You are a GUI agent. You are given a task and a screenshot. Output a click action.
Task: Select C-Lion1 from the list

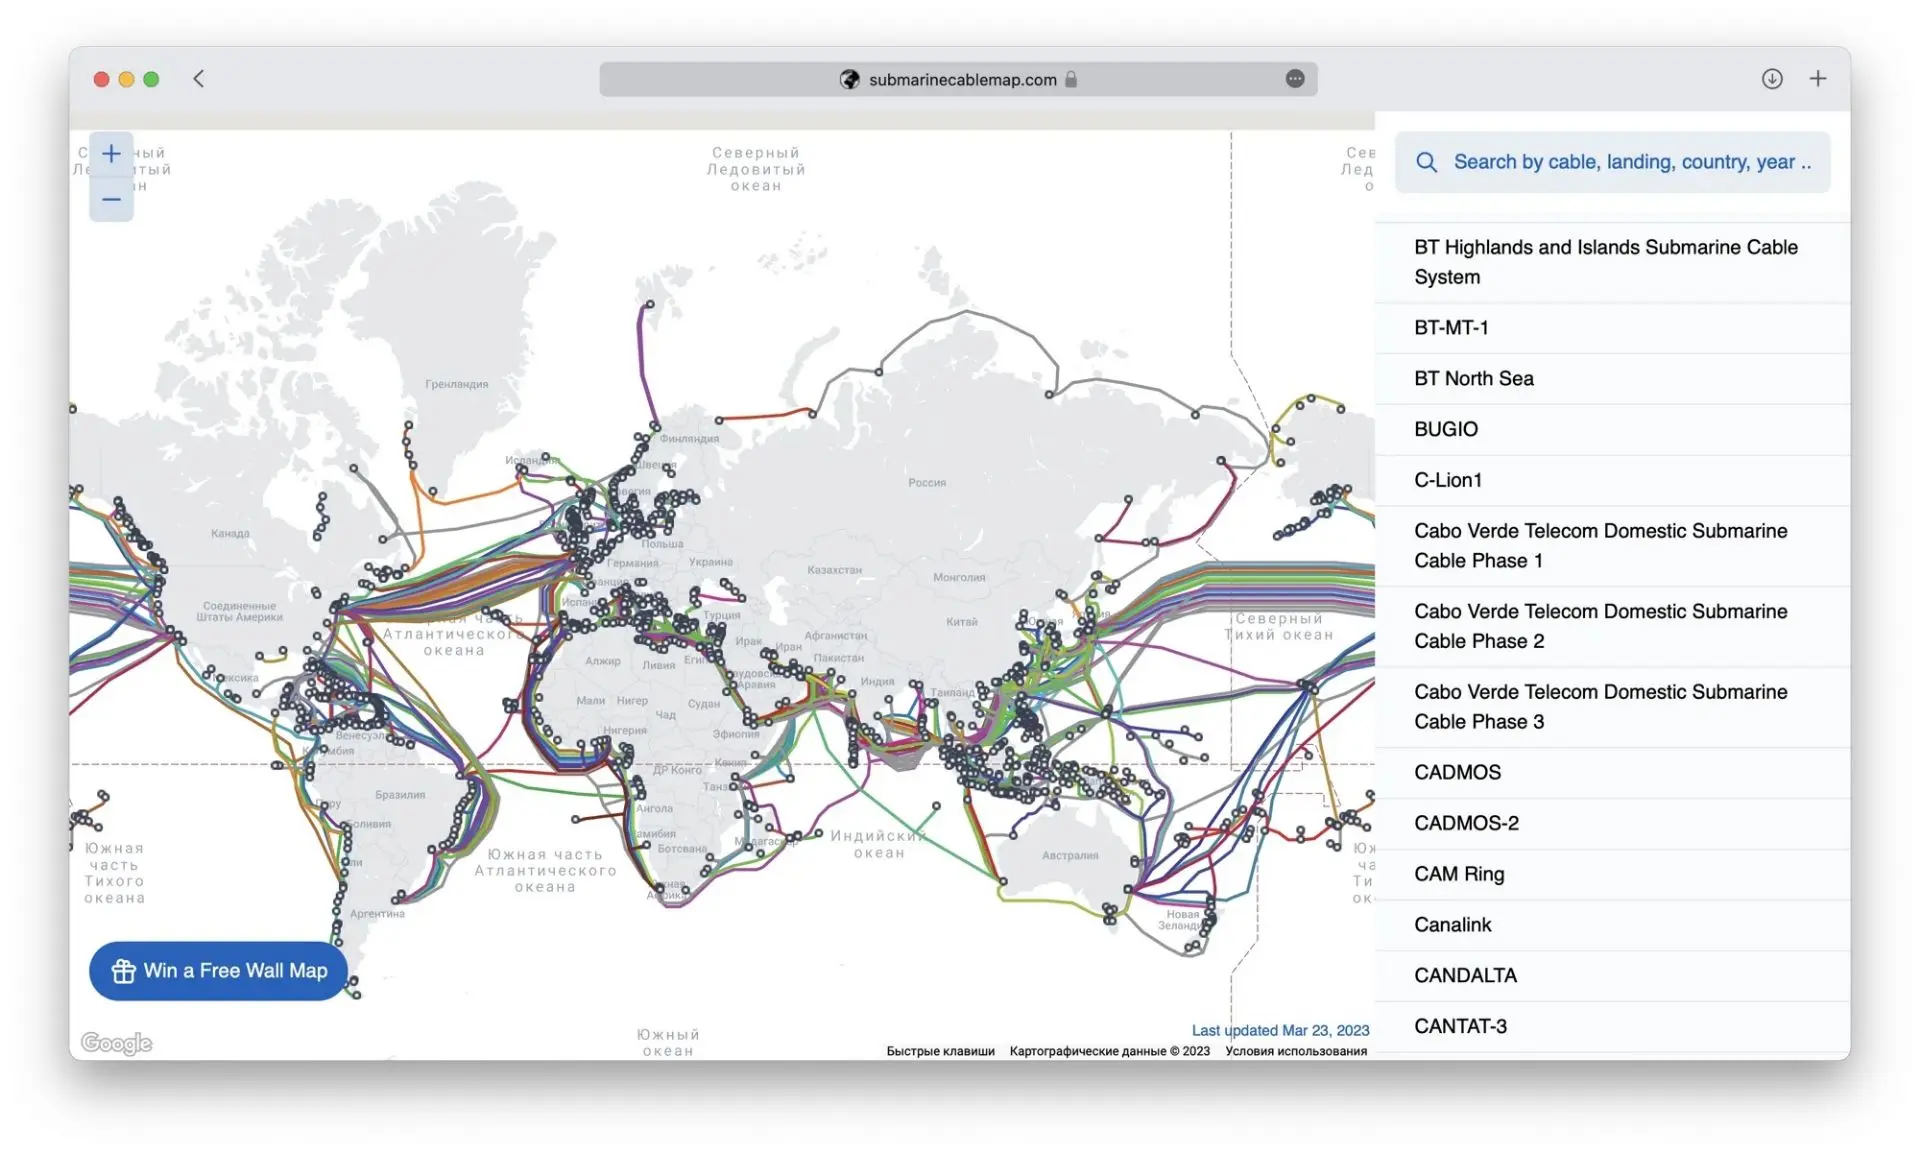tap(1612, 481)
